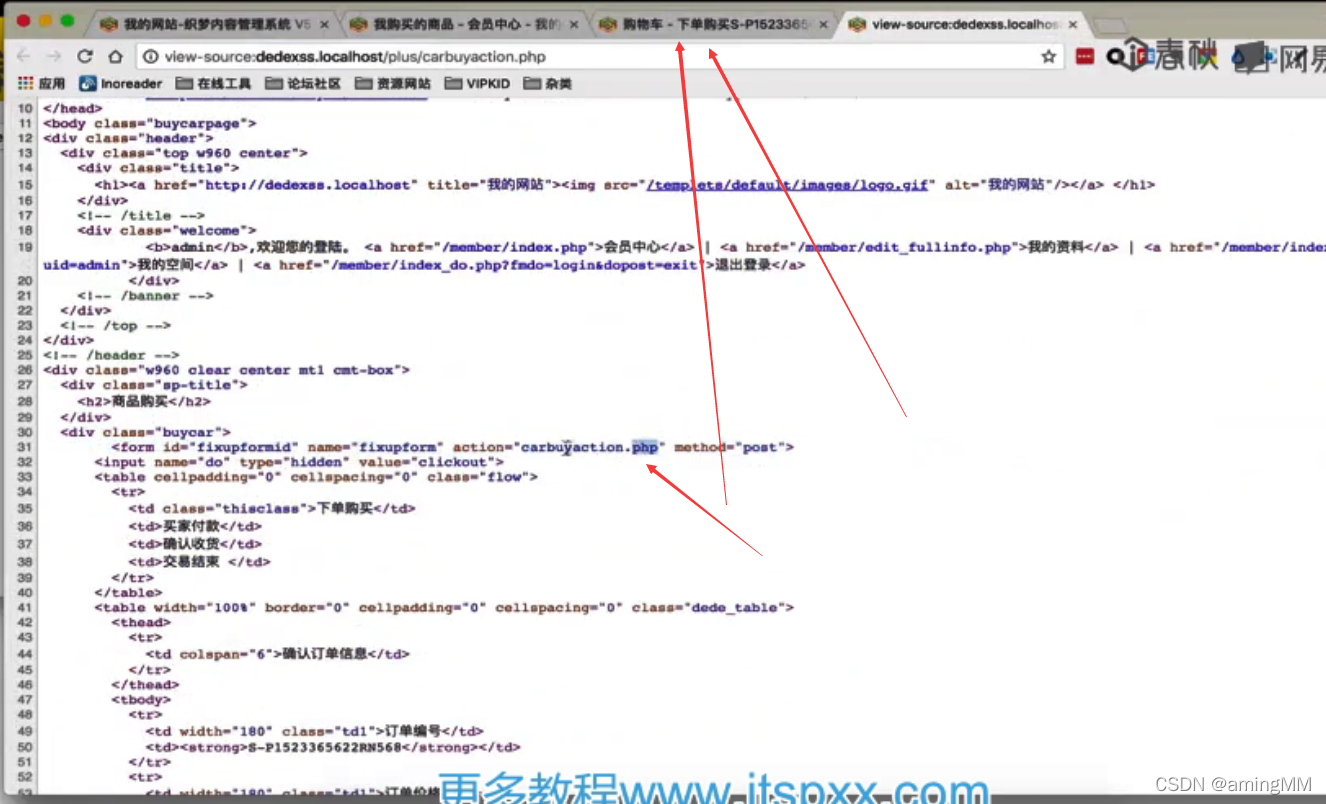Click the 下单购买 table cell source line
Screen dimensions: 1326x804
pos(272,509)
